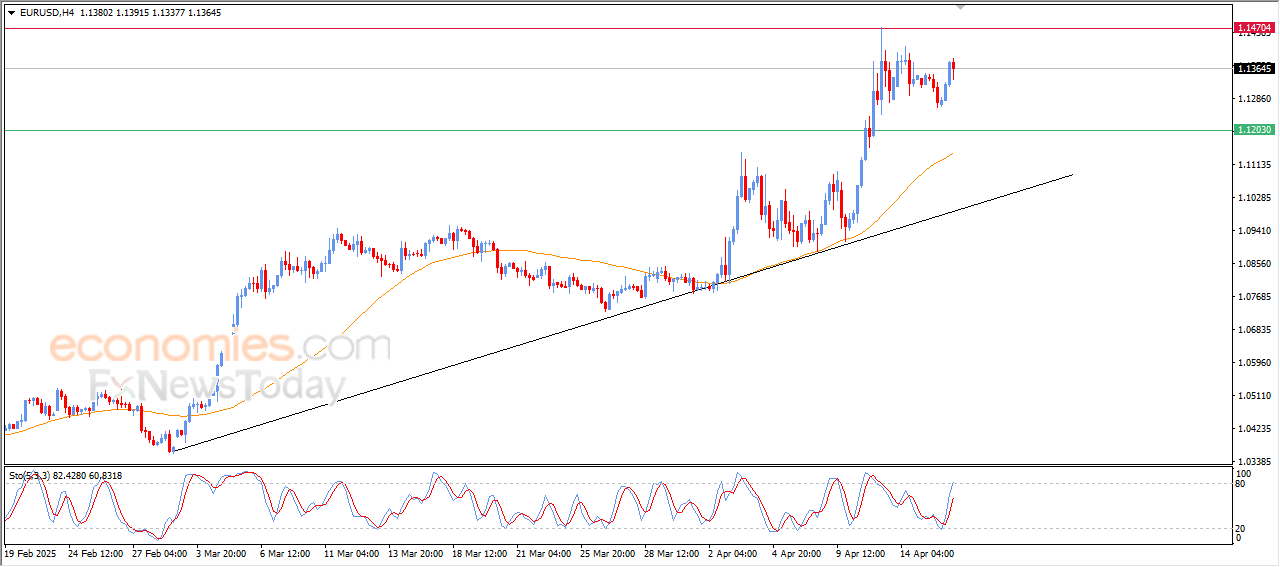Click the 1.09410 price axis value

1254,231
